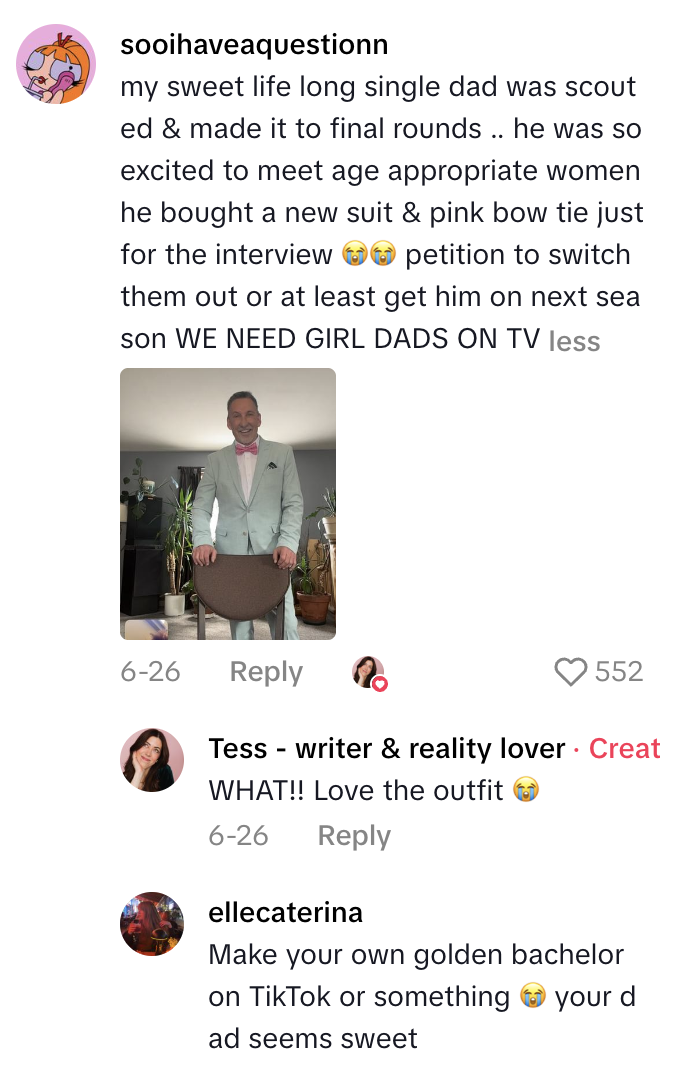Open the Tess - writer & reality lover username
Viewport: 676px width, 1068px height.
(386, 749)
